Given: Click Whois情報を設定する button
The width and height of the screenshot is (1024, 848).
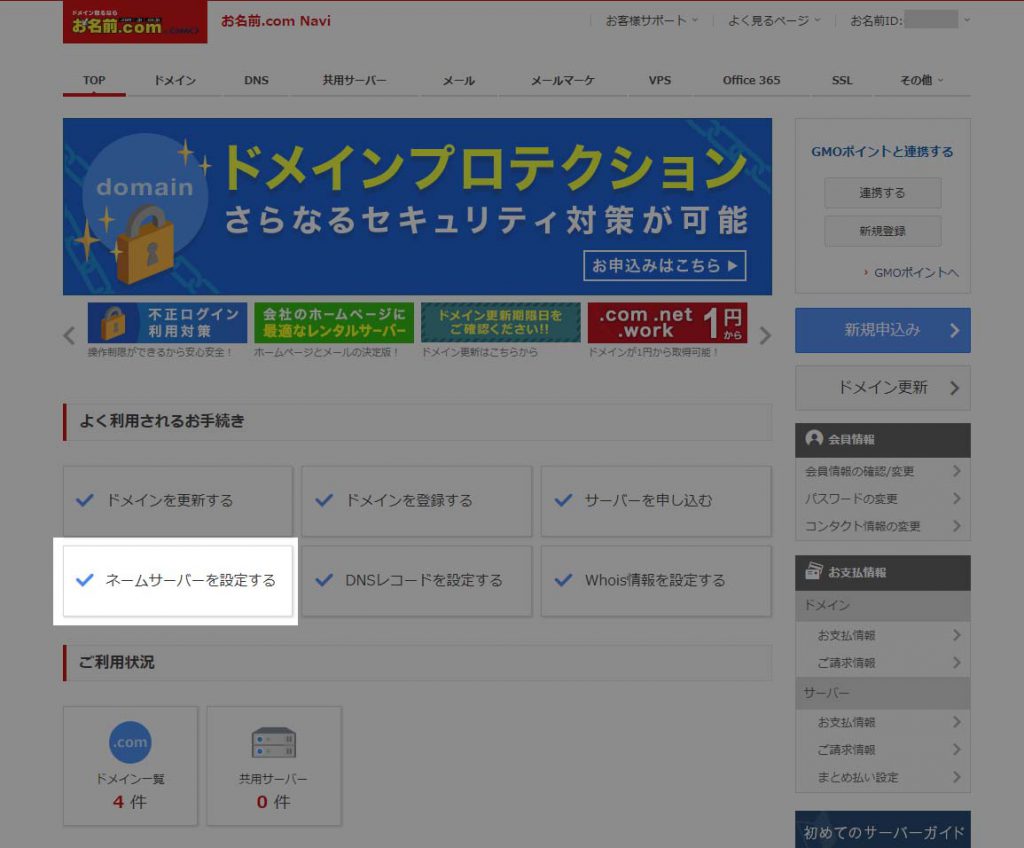Looking at the screenshot, I should point(656,580).
